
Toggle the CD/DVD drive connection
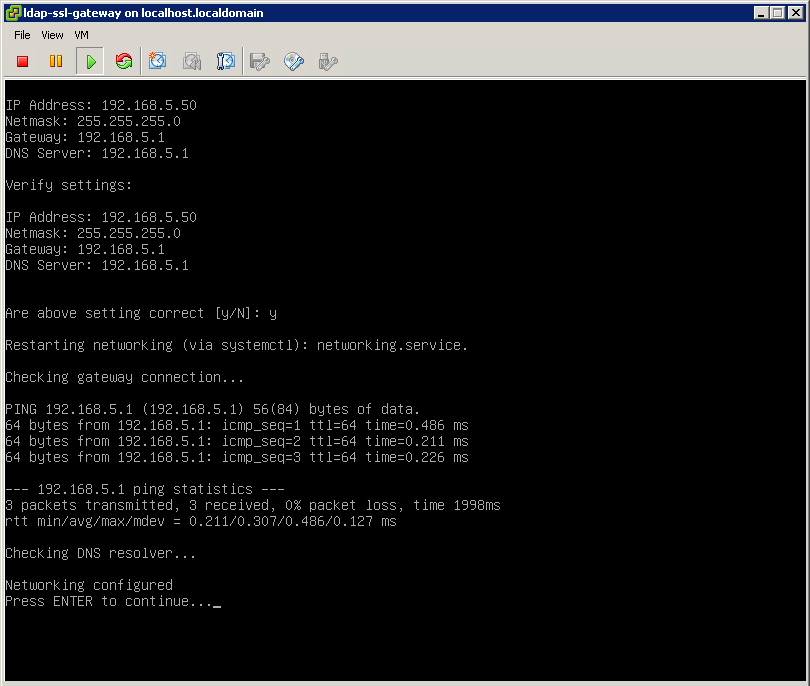click(x=293, y=61)
